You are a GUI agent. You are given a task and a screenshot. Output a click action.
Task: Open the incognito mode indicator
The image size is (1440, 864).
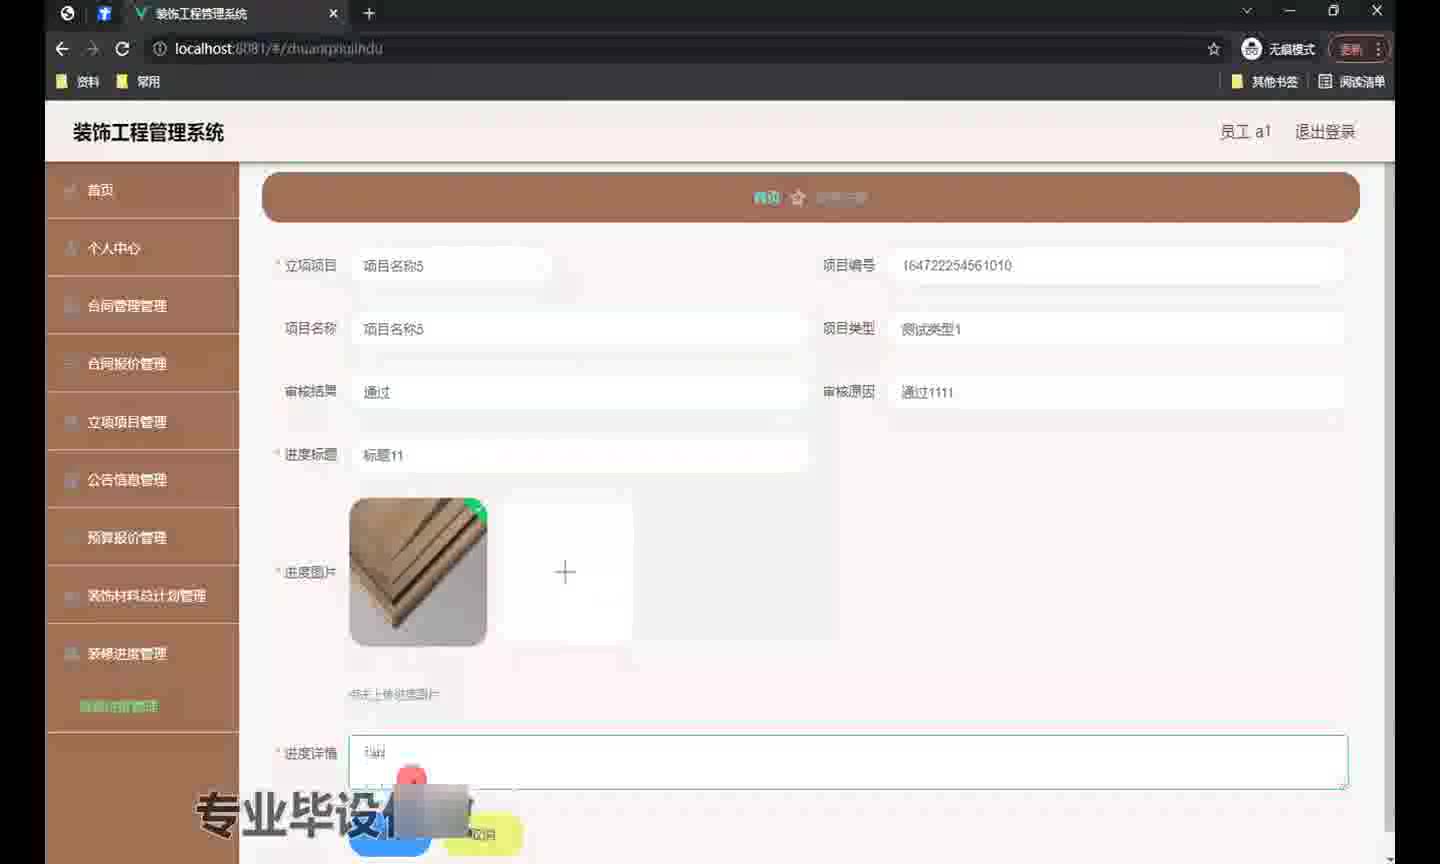[1278, 48]
